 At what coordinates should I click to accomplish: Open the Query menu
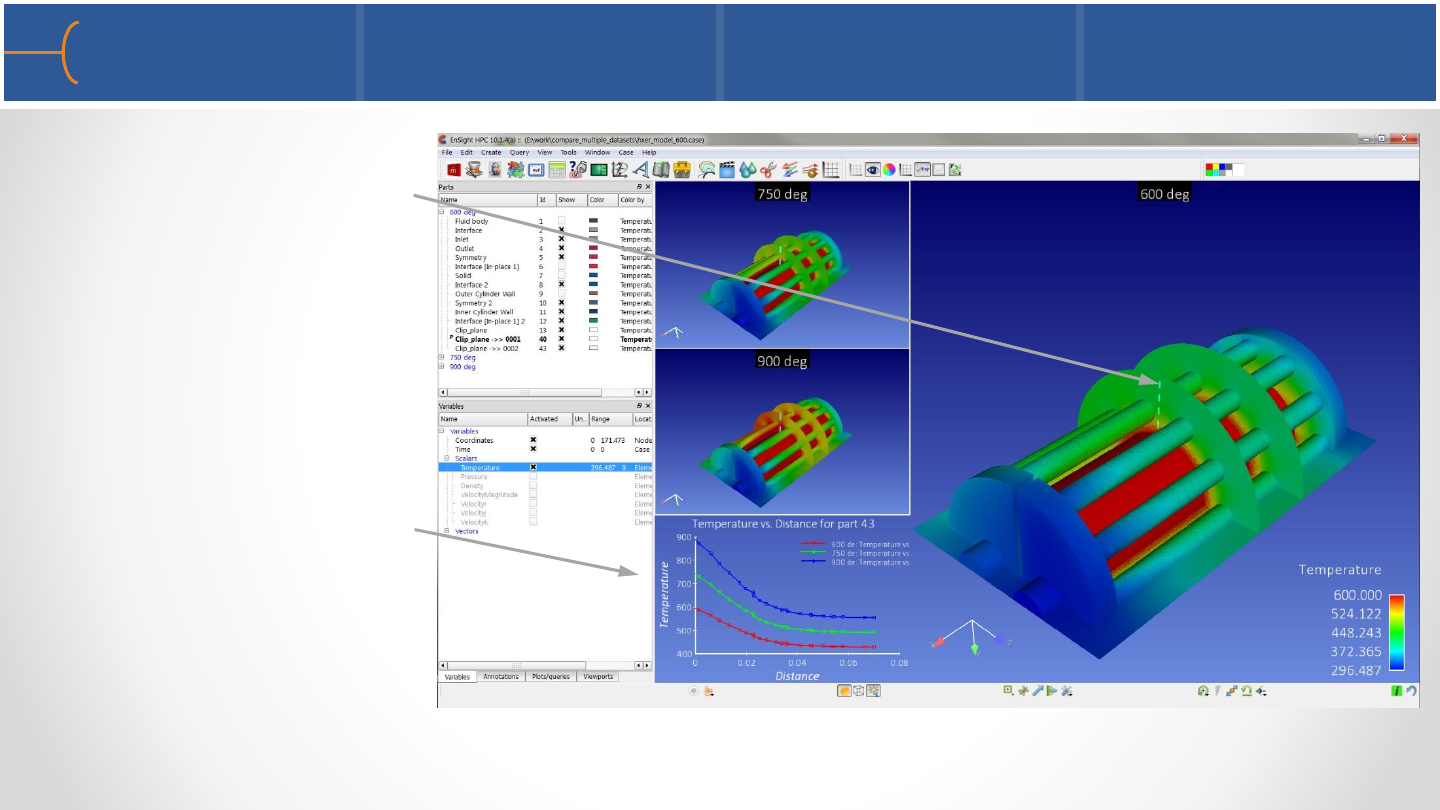(x=519, y=152)
